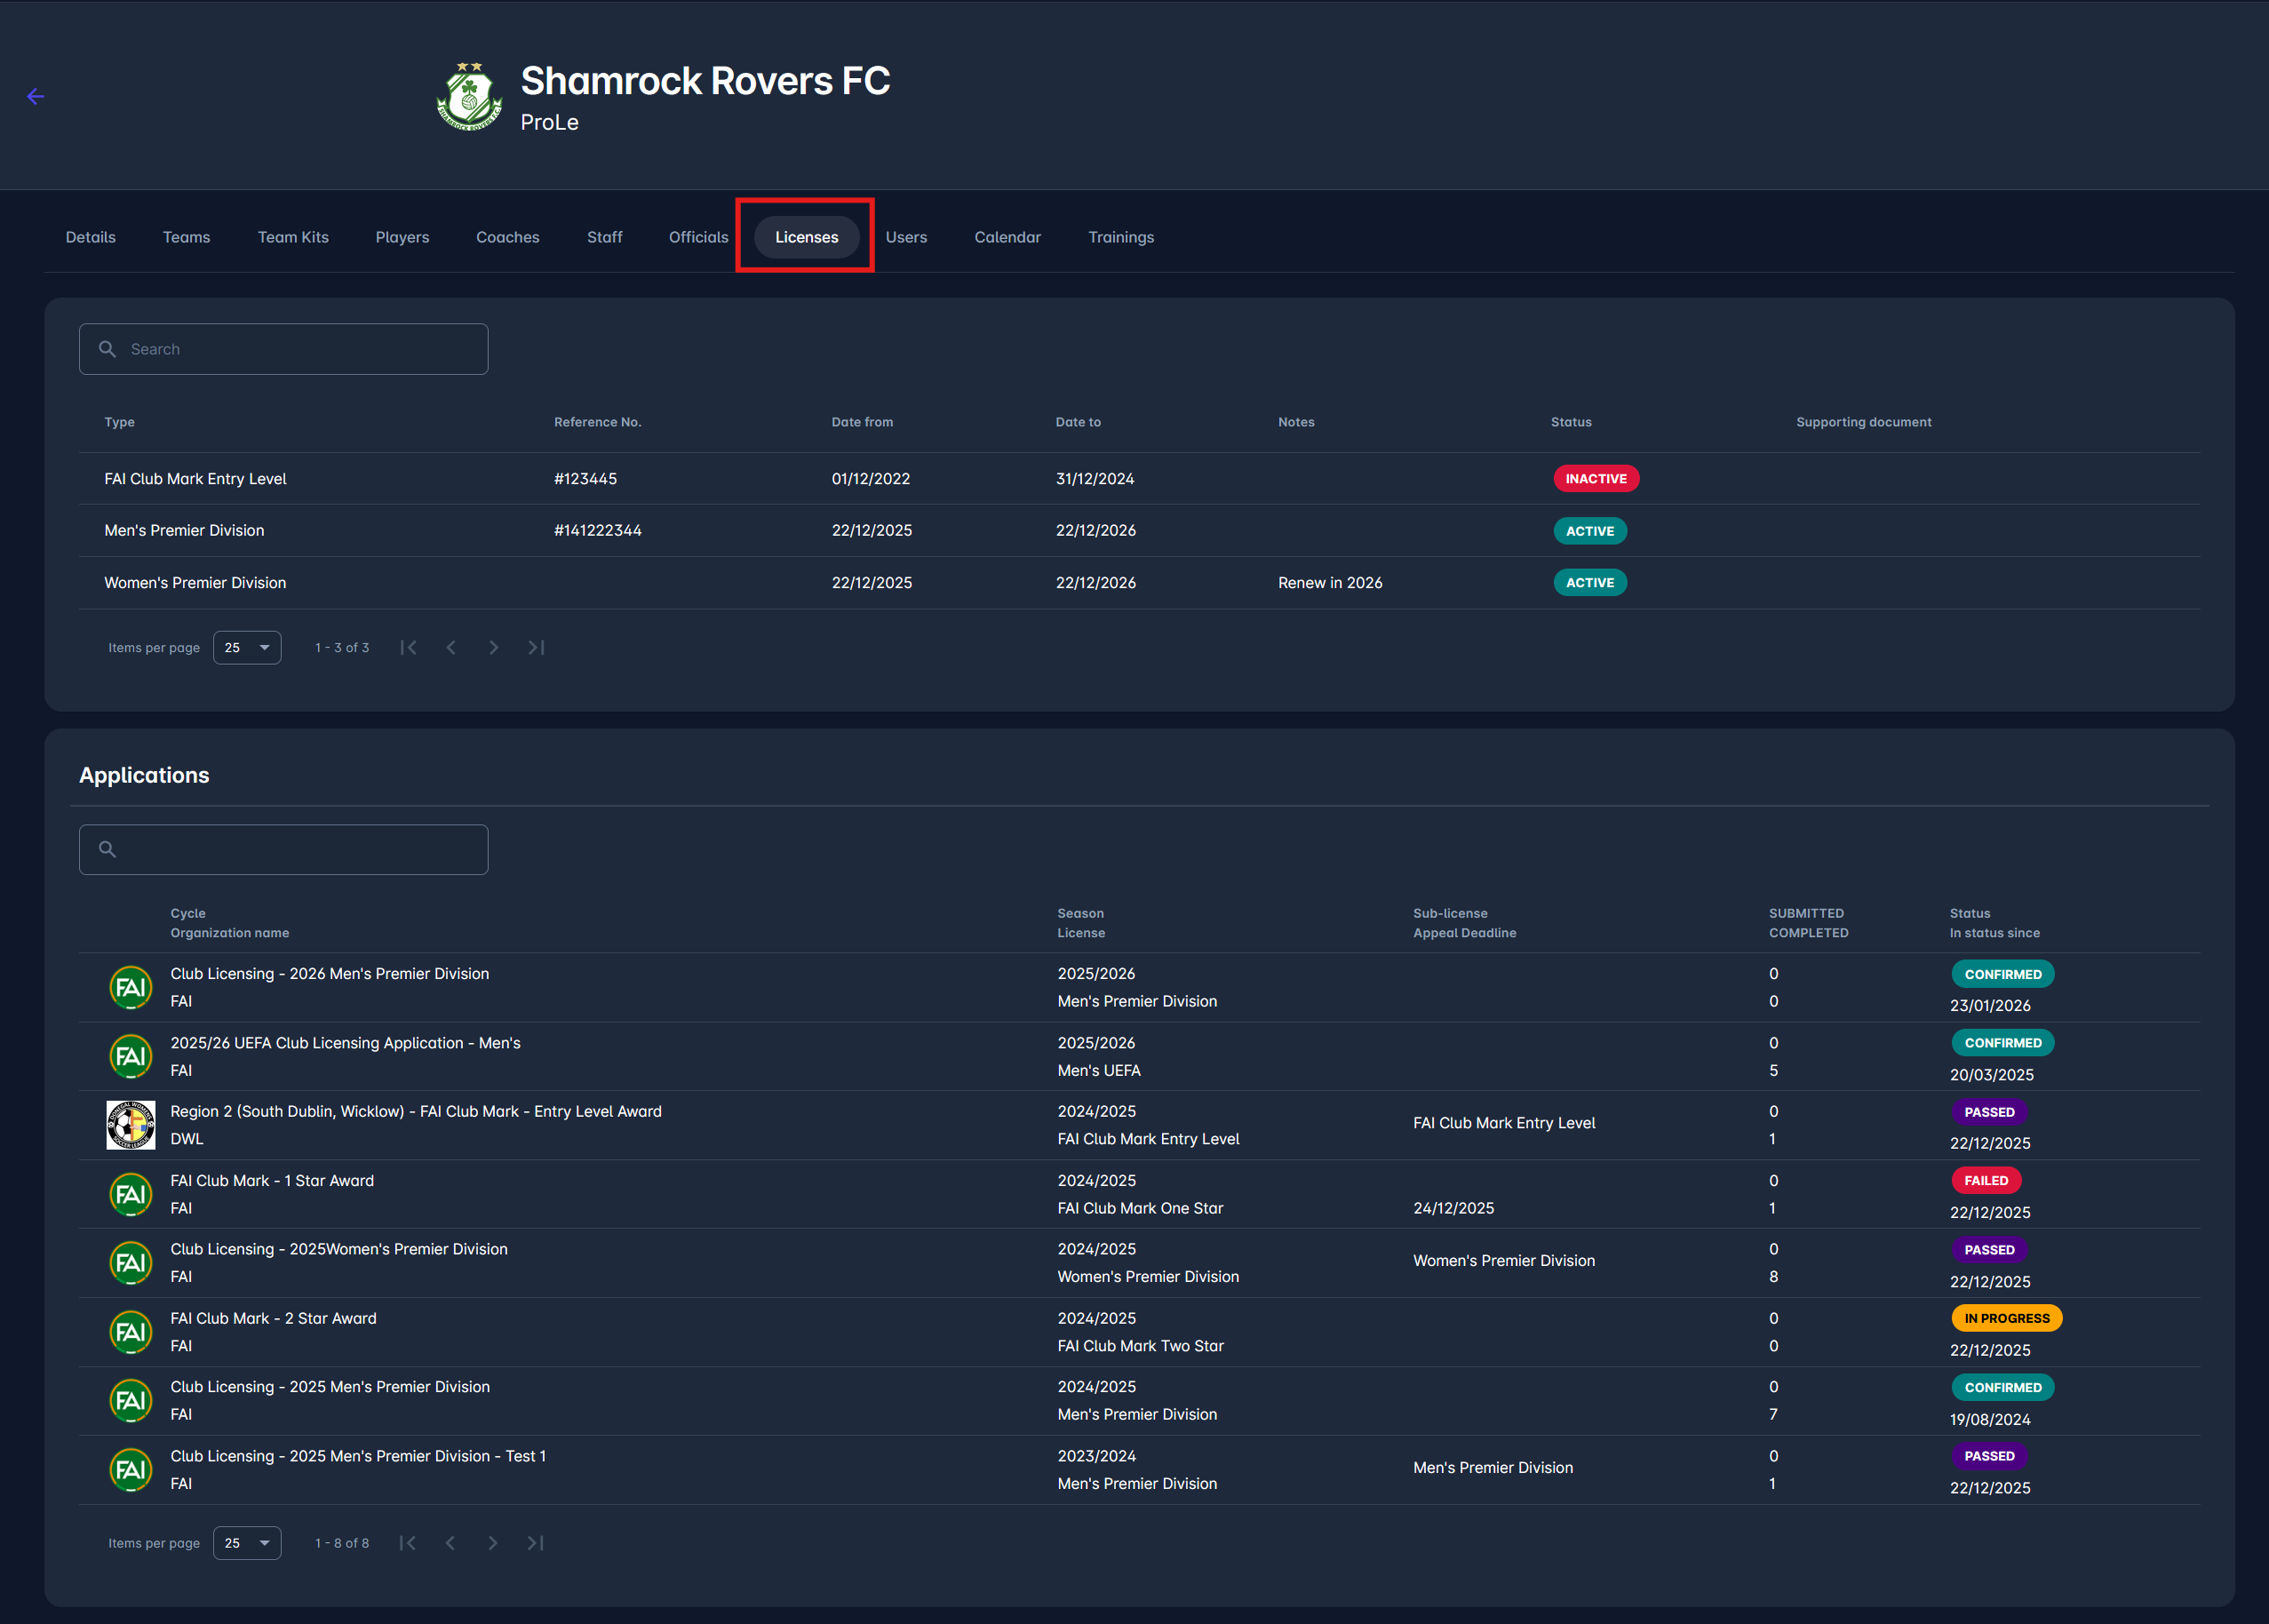Go to previous page of applications table
The image size is (2269, 1624).
pyautogui.click(x=450, y=1543)
